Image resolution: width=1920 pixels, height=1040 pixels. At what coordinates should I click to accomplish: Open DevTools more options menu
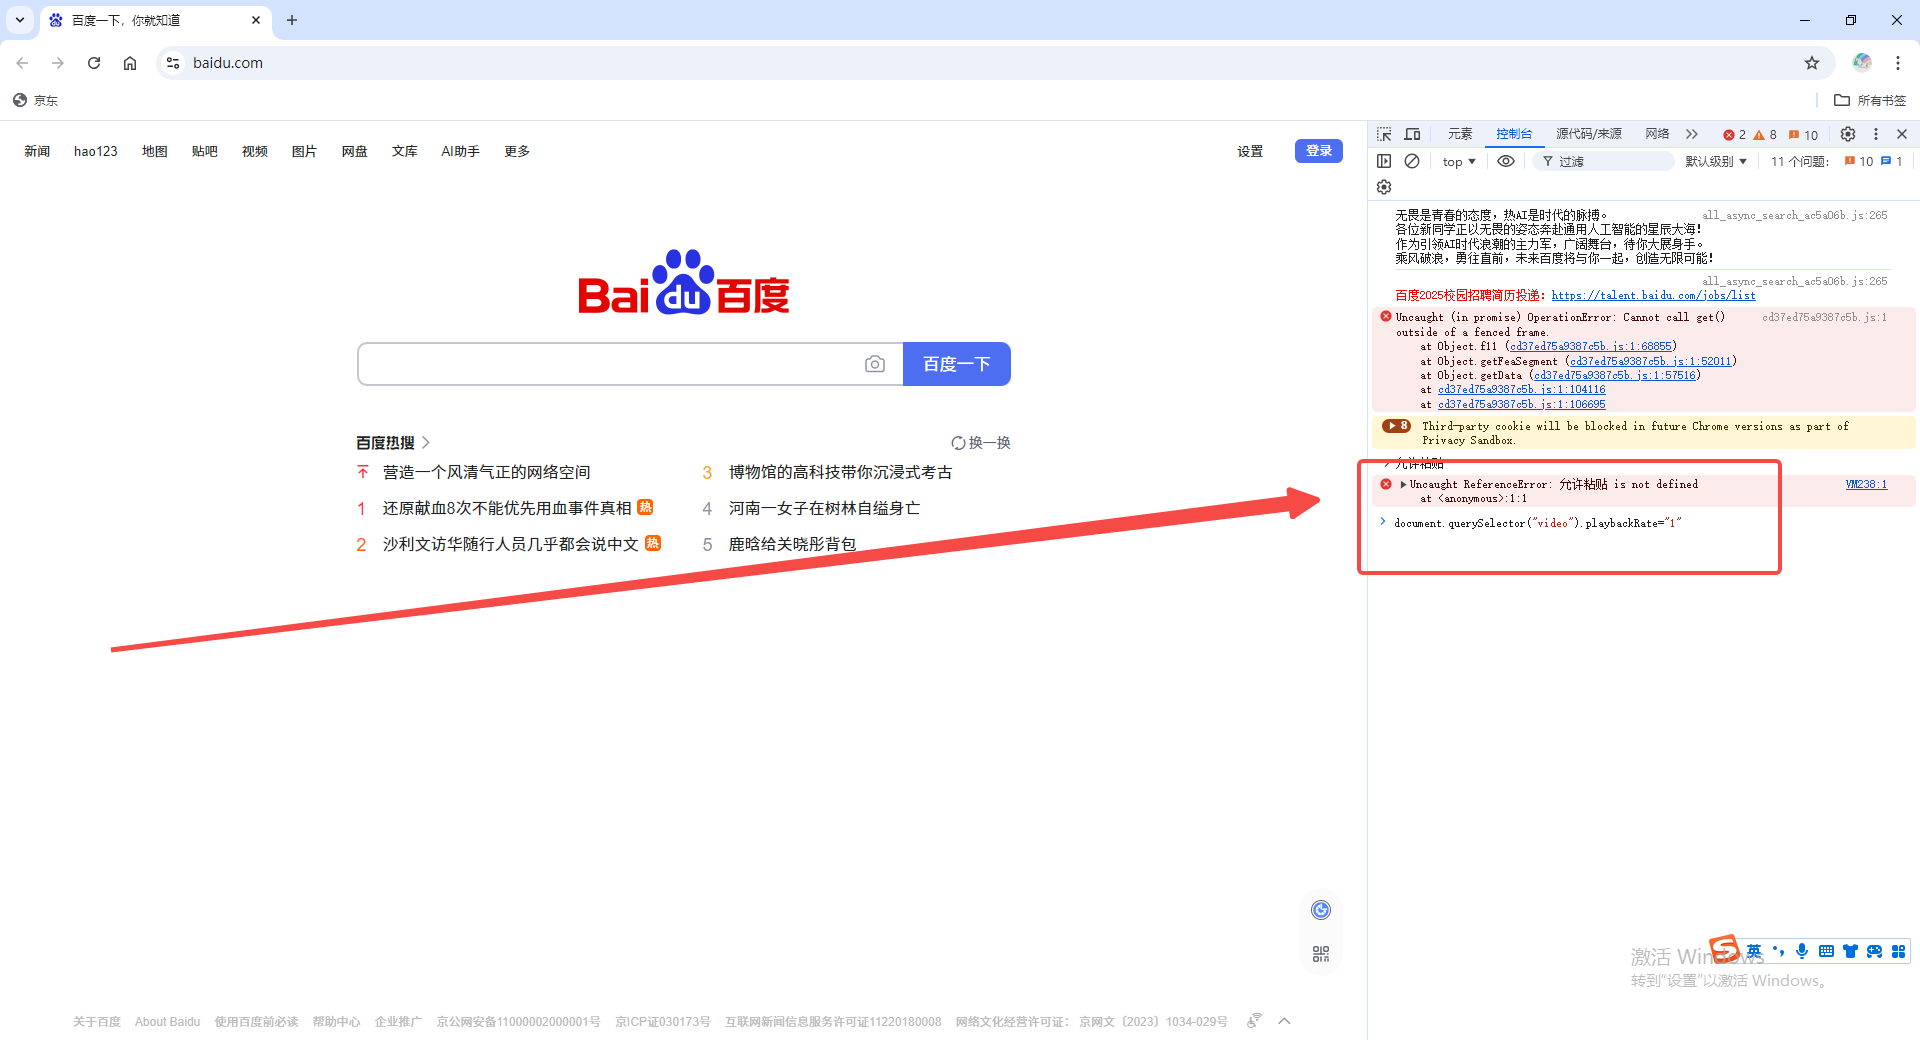pos(1876,134)
